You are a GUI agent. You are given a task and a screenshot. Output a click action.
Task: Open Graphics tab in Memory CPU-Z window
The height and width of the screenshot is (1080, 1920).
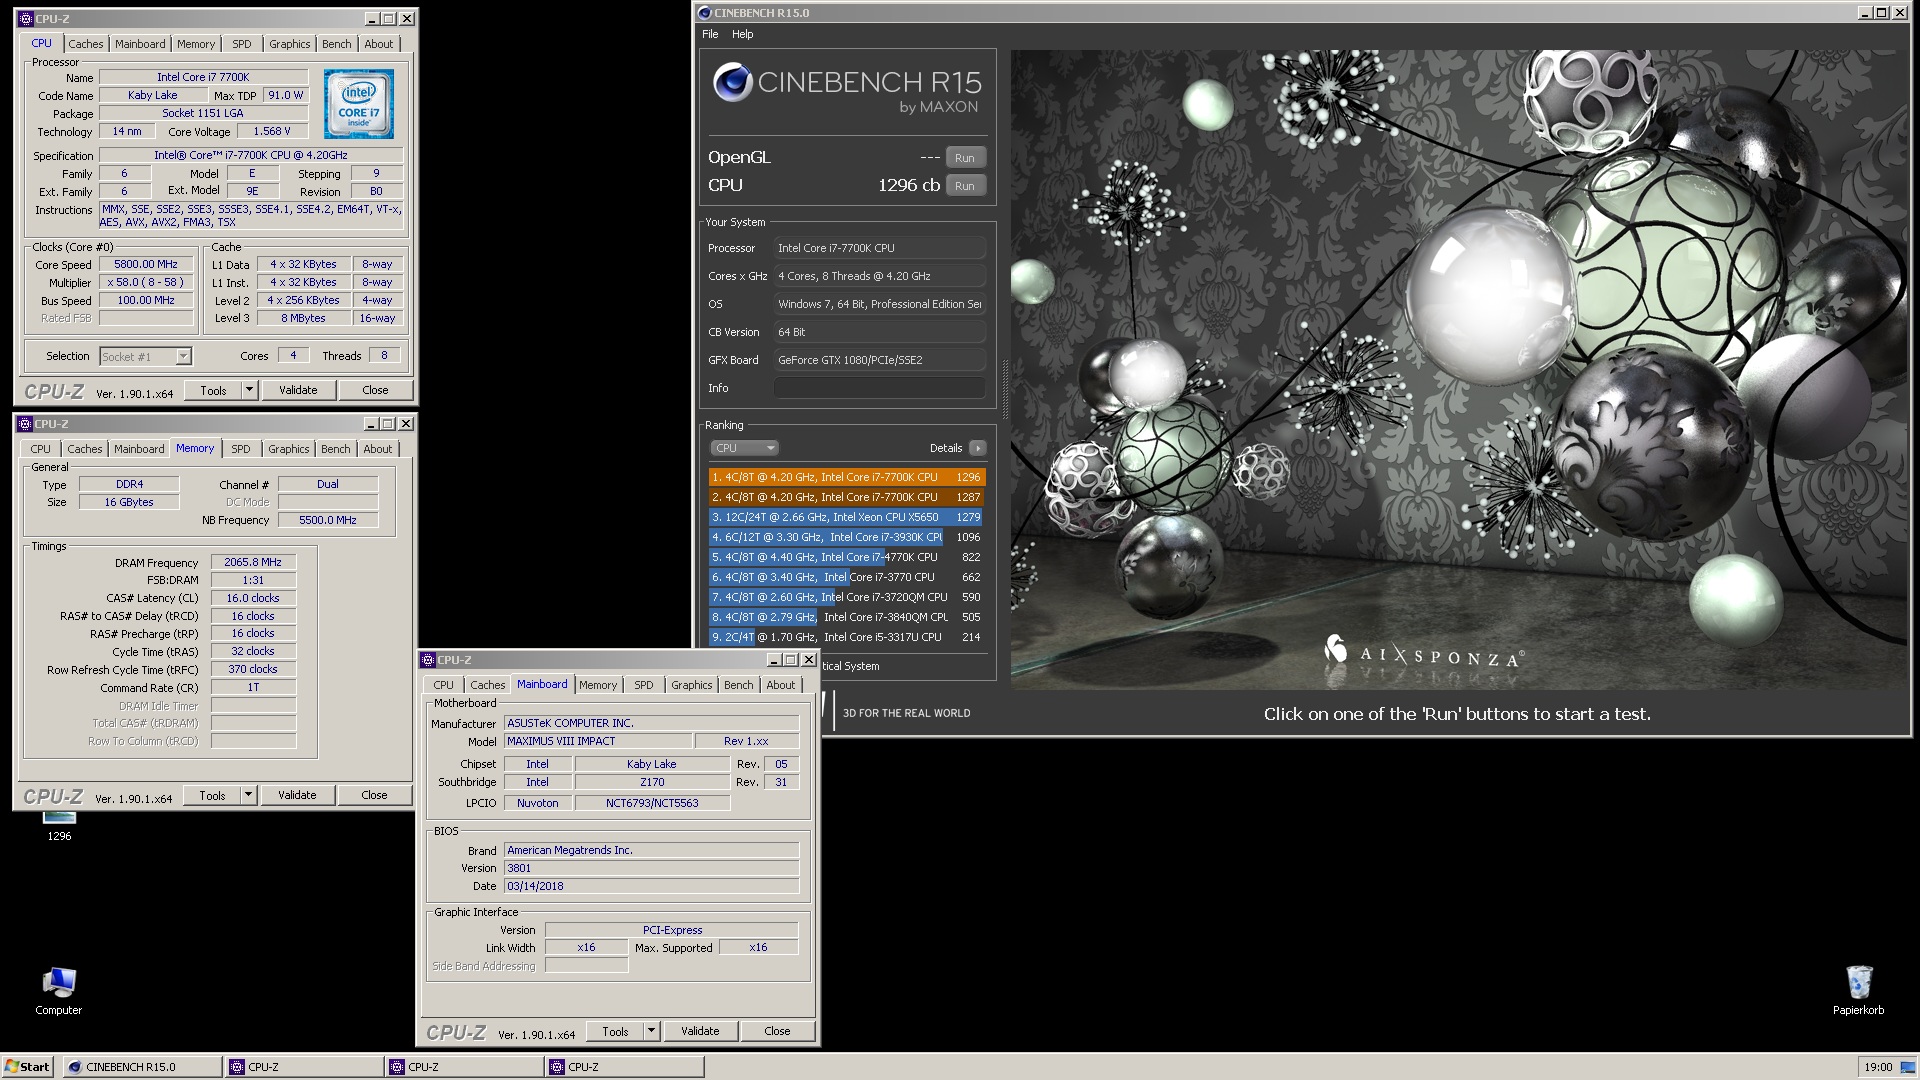pyautogui.click(x=288, y=449)
